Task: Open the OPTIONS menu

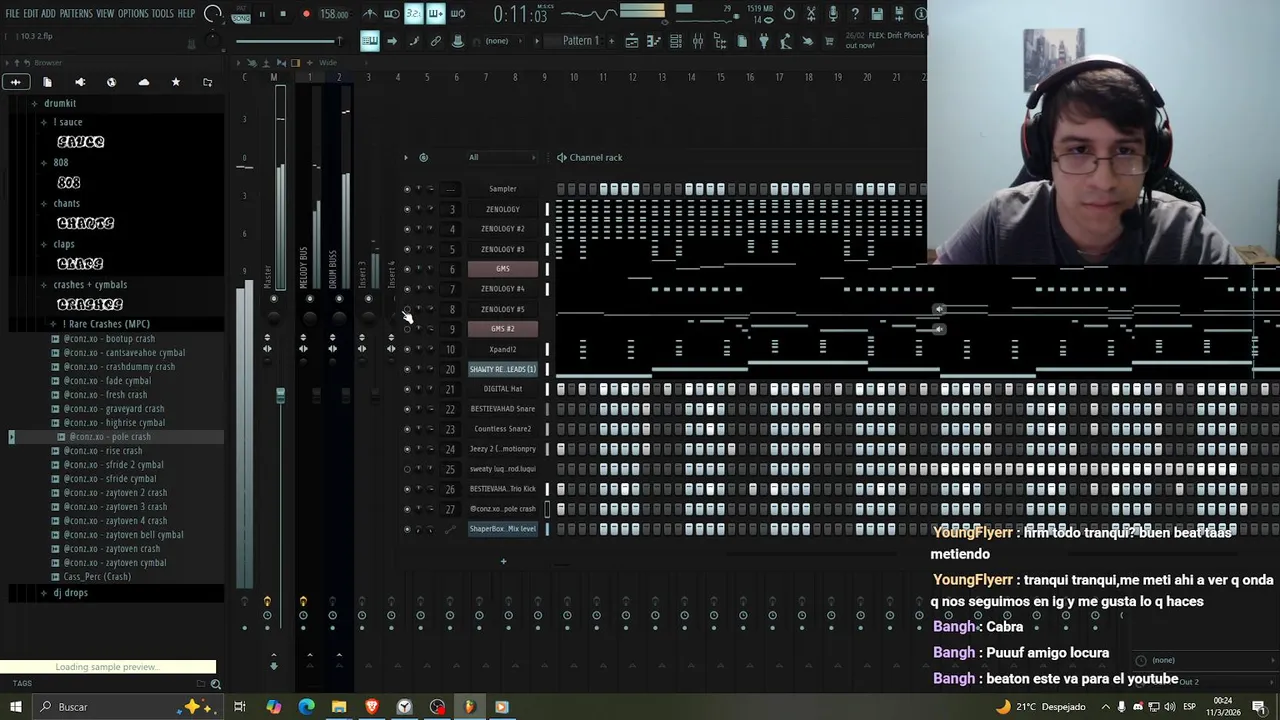Action: 133,14
